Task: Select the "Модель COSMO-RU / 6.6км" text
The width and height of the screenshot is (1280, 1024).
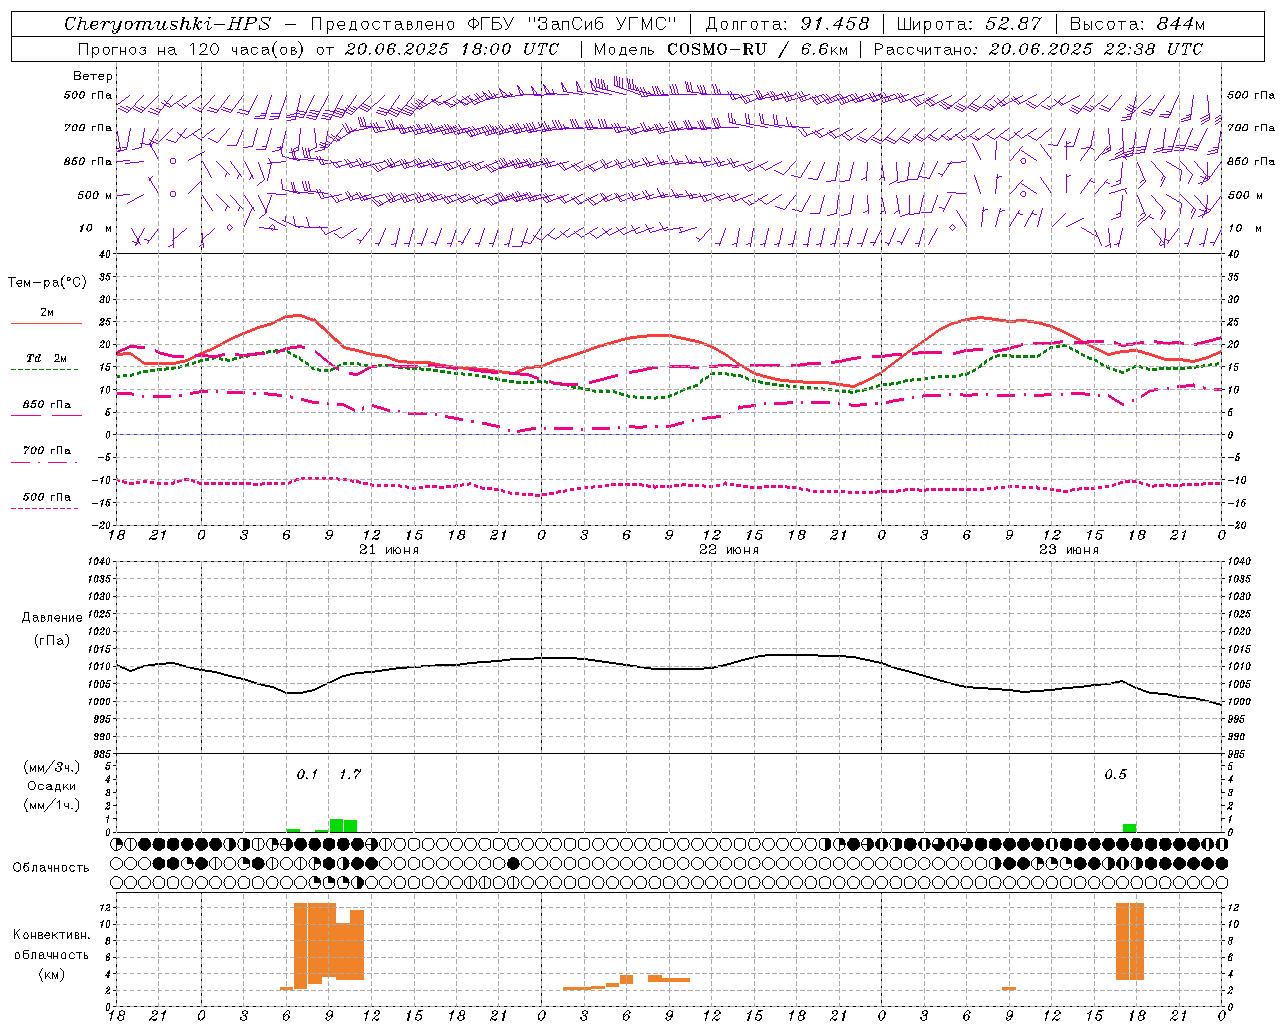Action: click(x=720, y=49)
